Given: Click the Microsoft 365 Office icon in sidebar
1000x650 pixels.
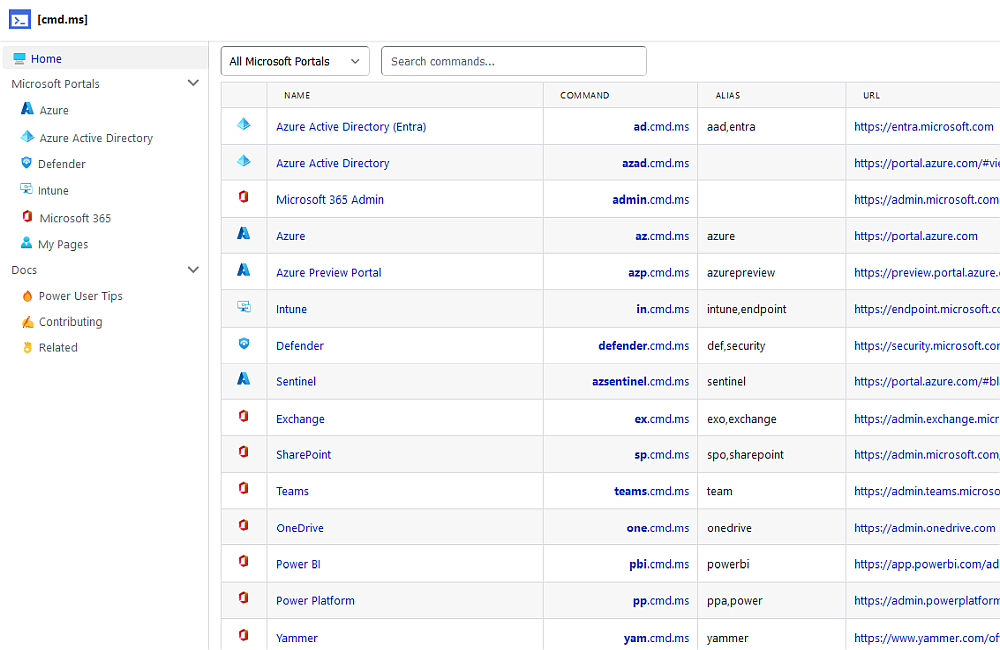Looking at the screenshot, I should (27, 216).
